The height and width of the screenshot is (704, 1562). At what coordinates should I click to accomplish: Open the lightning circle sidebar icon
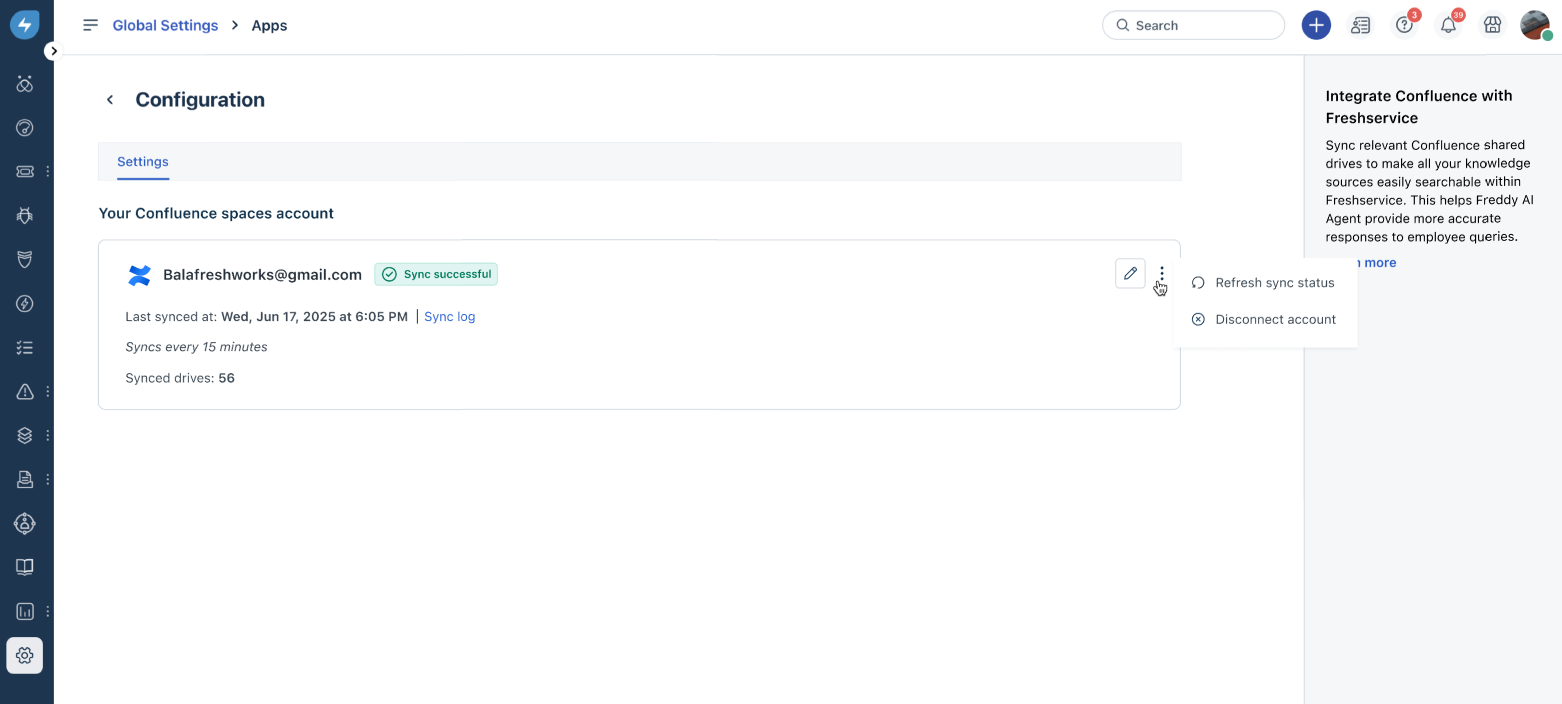[x=25, y=303]
